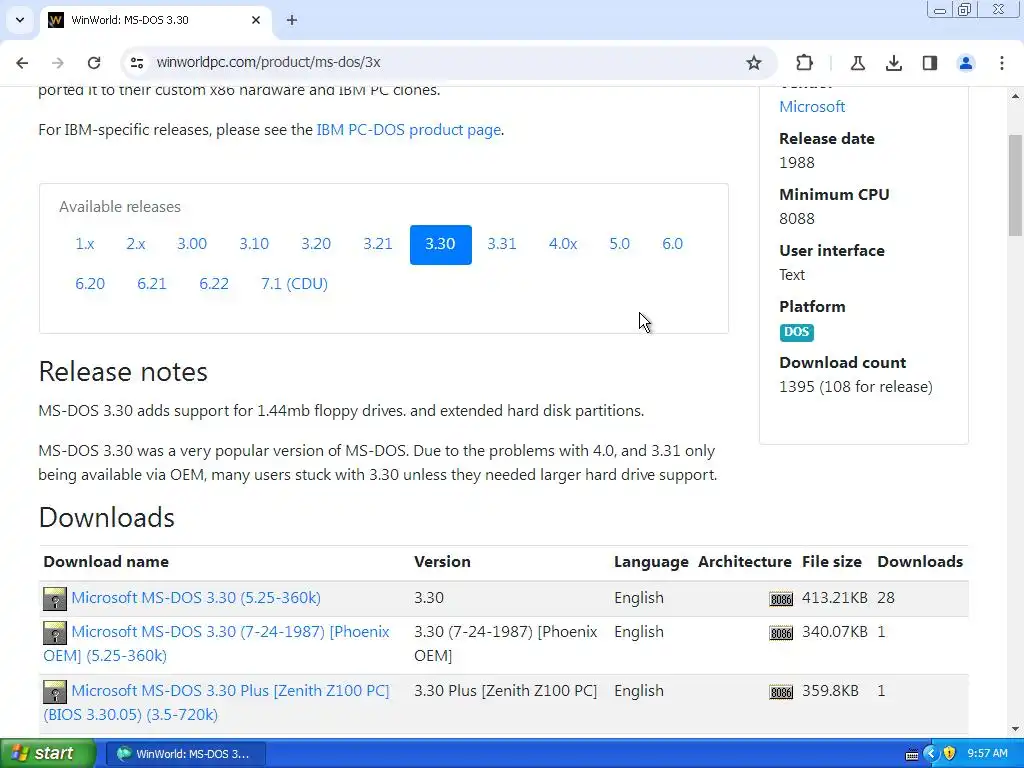The width and height of the screenshot is (1024, 768).
Task: Click the vertical scrollbar thumb
Action: click(1016, 185)
